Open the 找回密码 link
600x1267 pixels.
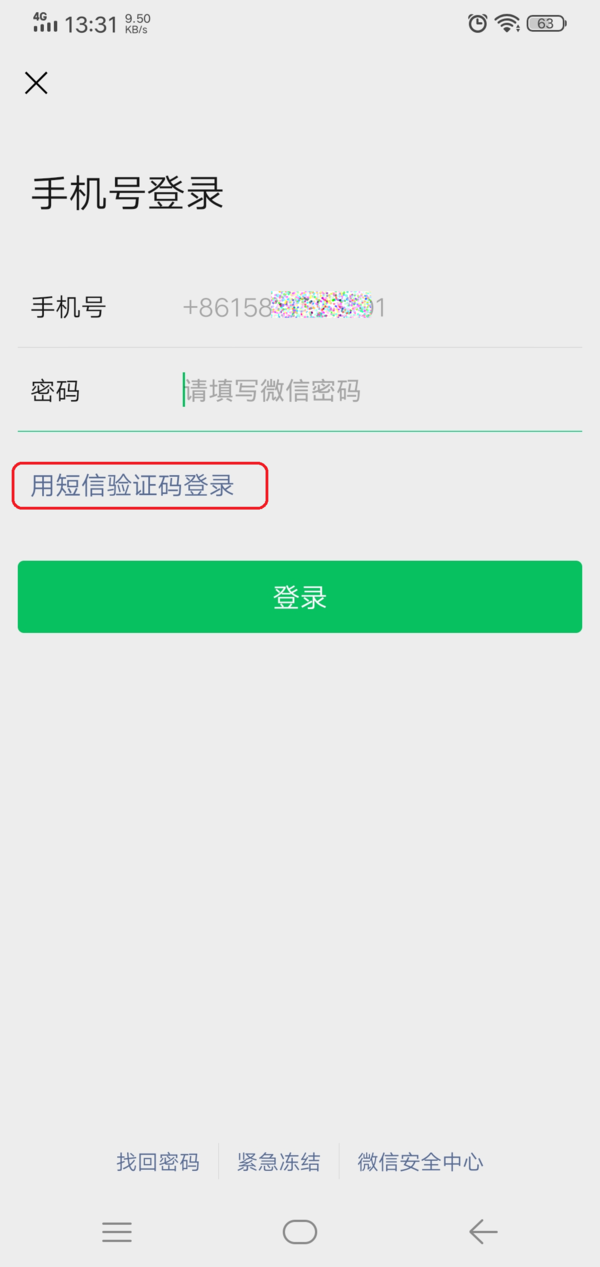158,1162
